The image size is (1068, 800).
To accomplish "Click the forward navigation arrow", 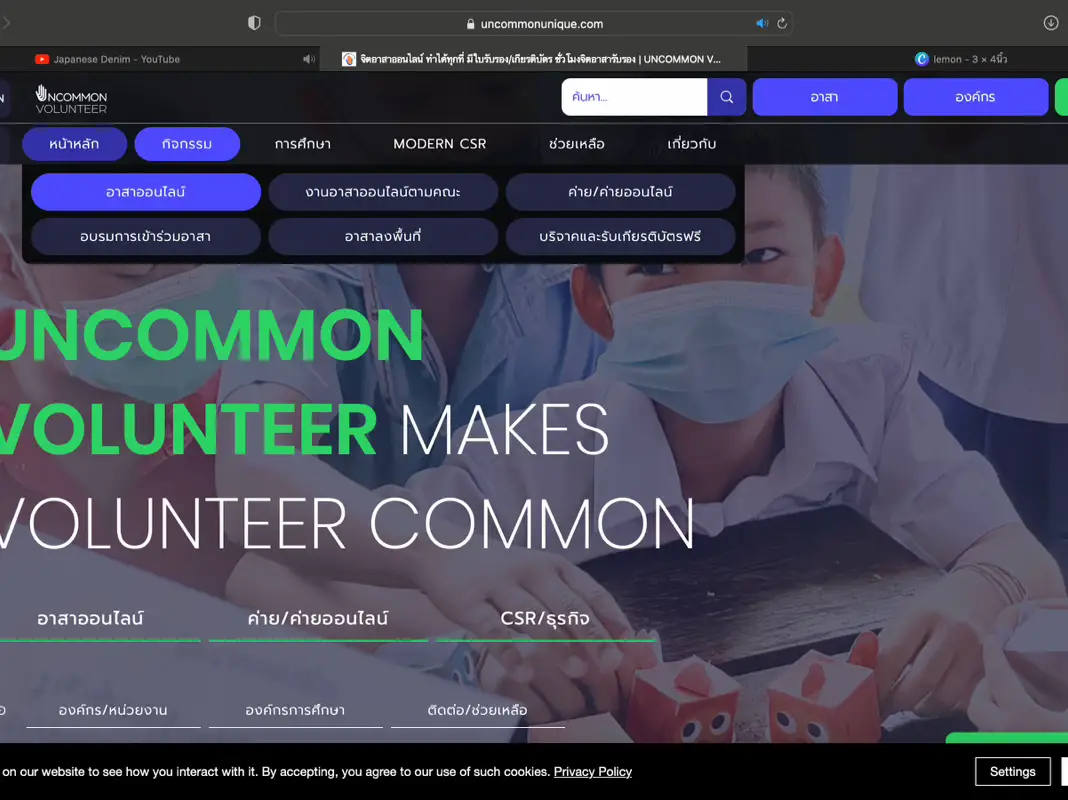I will click(7, 23).
